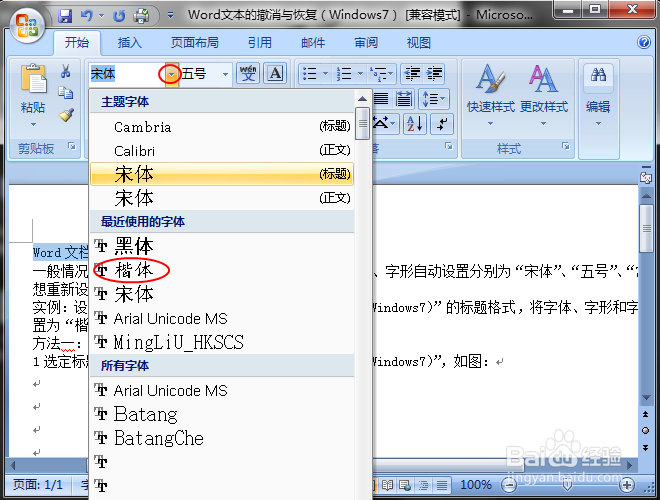660x500 pixels.
Task: Switch to the 视图 tab
Action: pos(418,43)
